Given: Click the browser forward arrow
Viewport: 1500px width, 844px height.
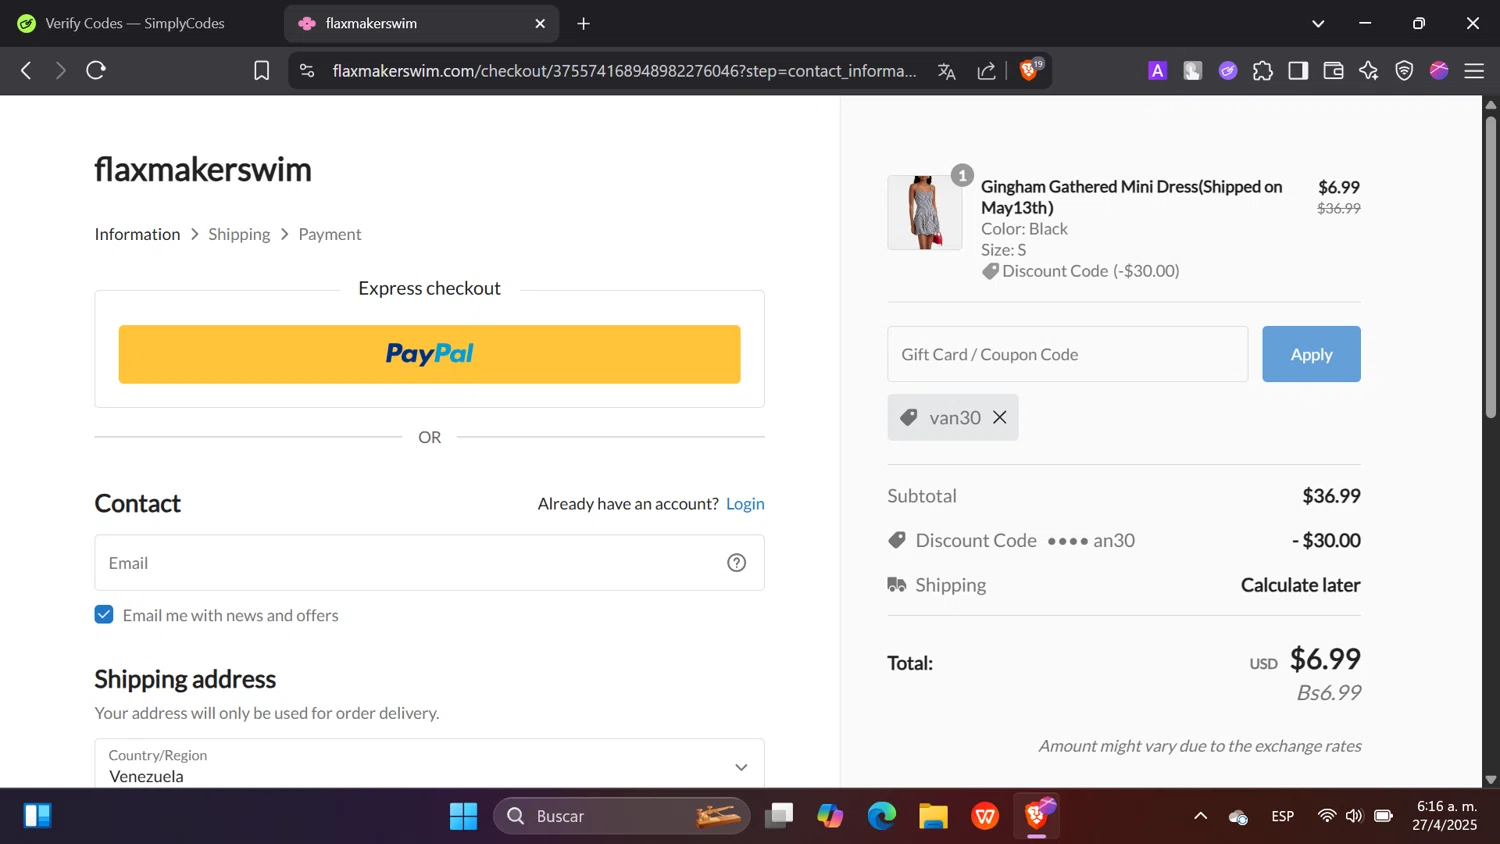Looking at the screenshot, I should tap(60, 70).
